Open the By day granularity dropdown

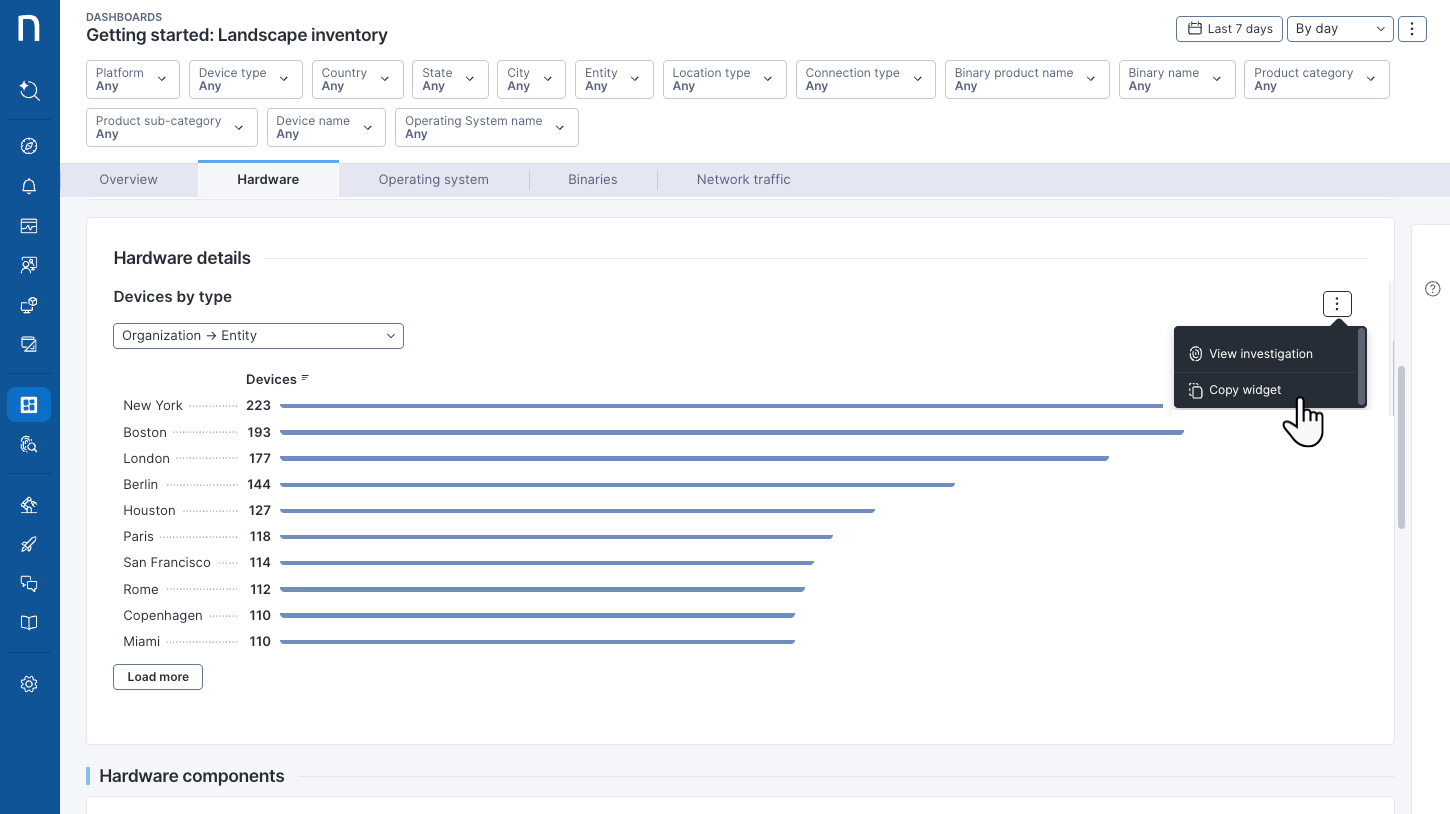1339,29
